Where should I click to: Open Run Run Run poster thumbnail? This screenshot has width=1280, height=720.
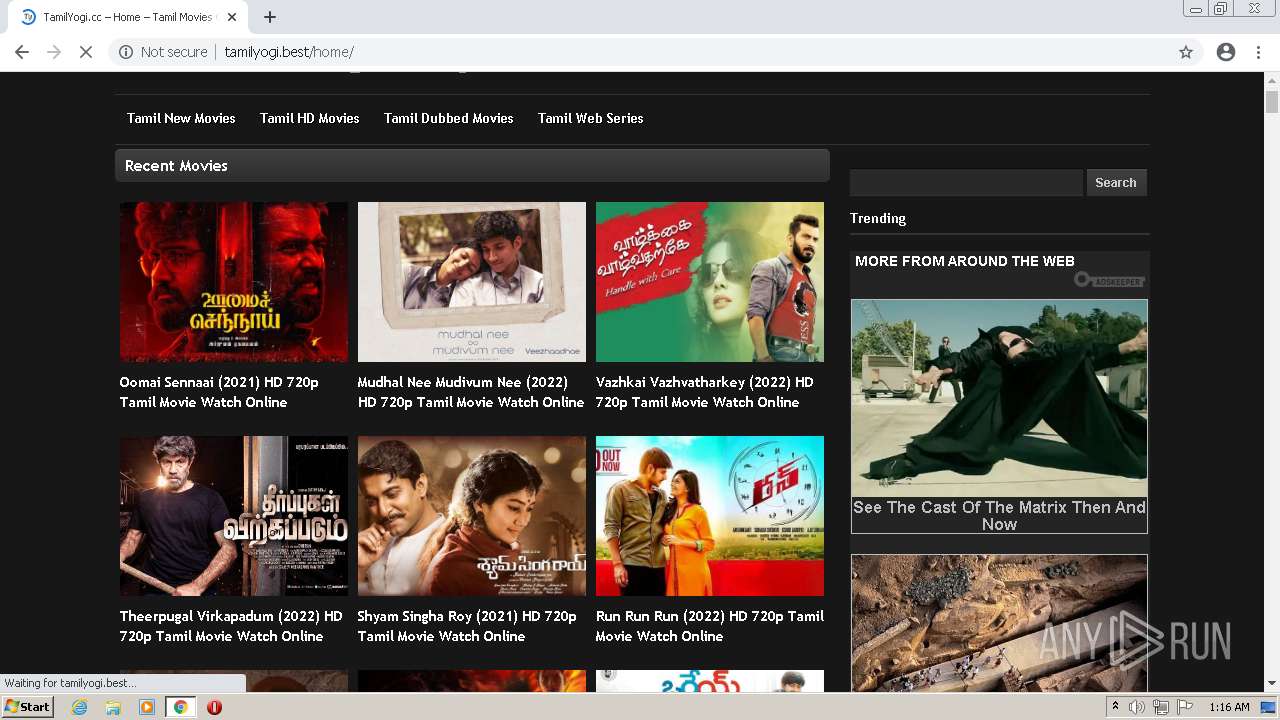coord(710,516)
